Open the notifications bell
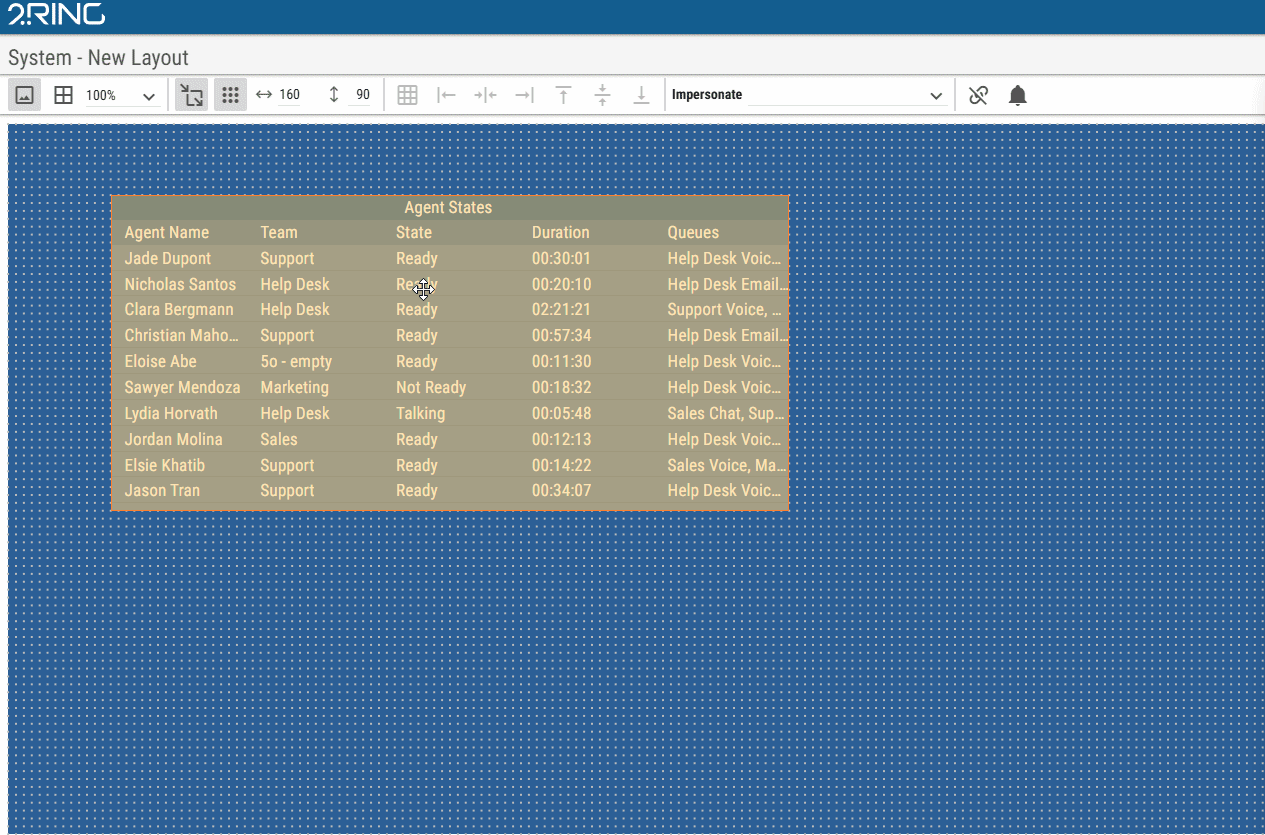The image size is (1265, 835). click(x=1017, y=95)
